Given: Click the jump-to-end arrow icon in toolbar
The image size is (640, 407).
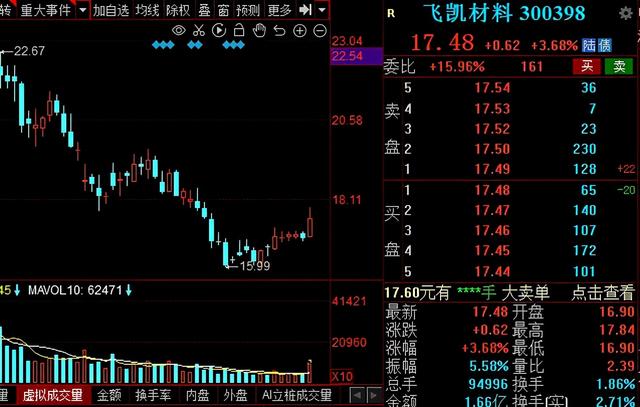Looking at the screenshot, I should [x=305, y=9].
